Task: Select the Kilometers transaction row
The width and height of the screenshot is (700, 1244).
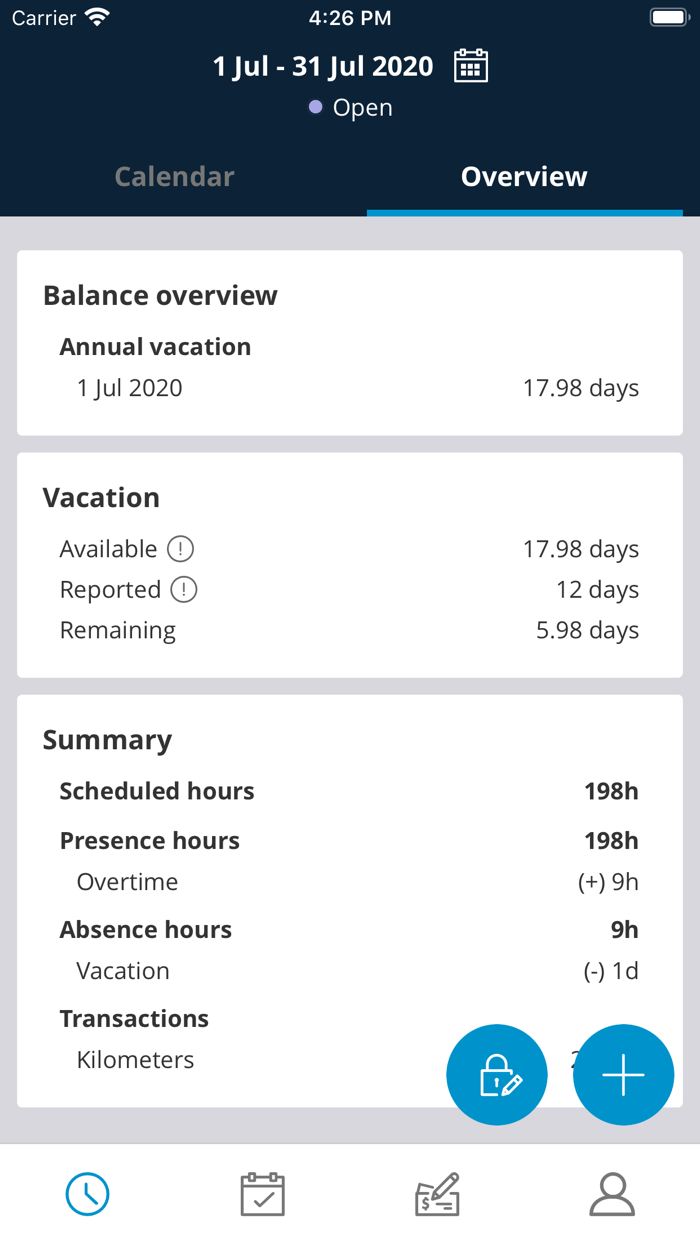Action: pos(135,1059)
